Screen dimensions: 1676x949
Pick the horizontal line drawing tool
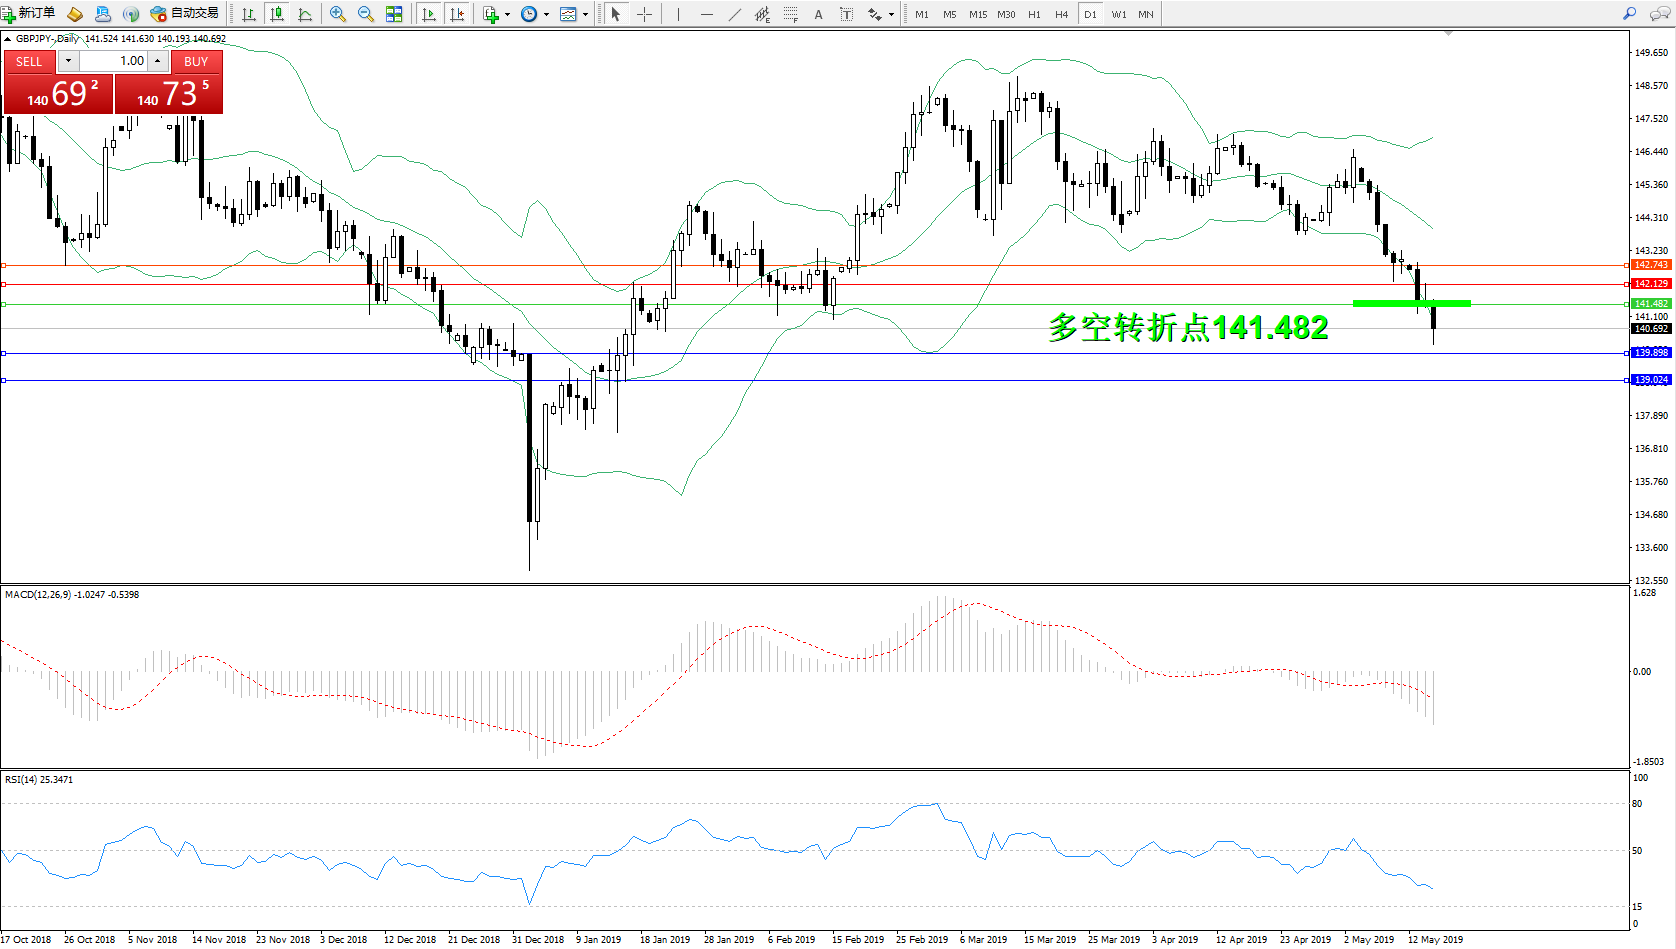pyautogui.click(x=707, y=14)
